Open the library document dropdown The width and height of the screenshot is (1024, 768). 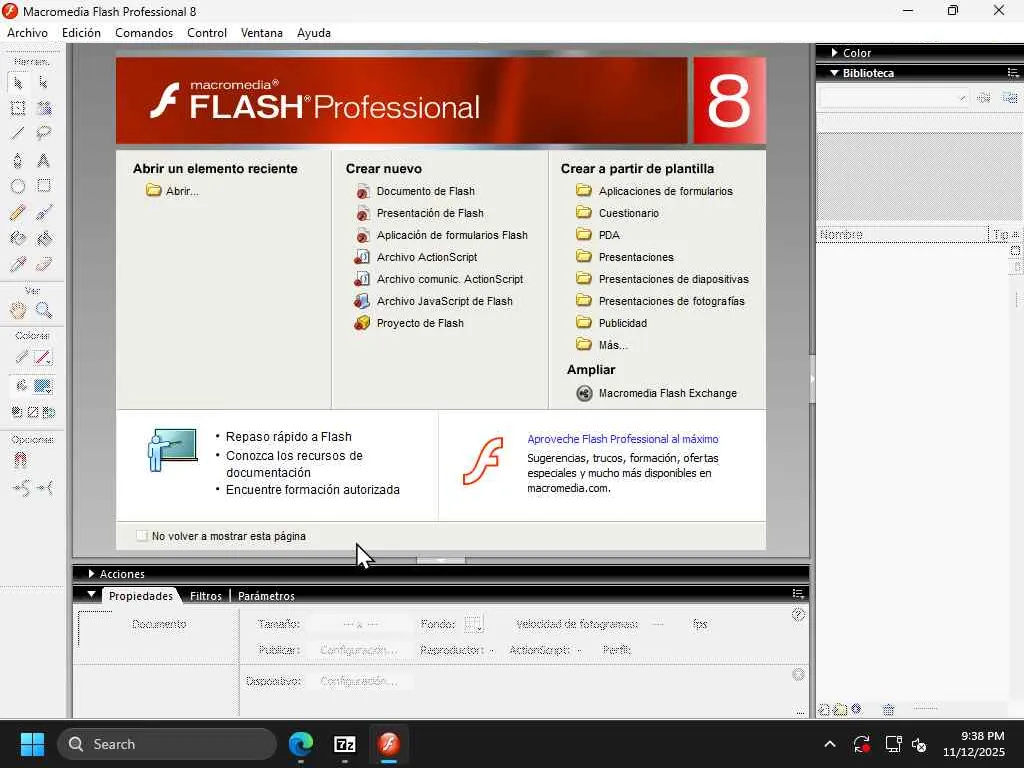pyautogui.click(x=893, y=98)
